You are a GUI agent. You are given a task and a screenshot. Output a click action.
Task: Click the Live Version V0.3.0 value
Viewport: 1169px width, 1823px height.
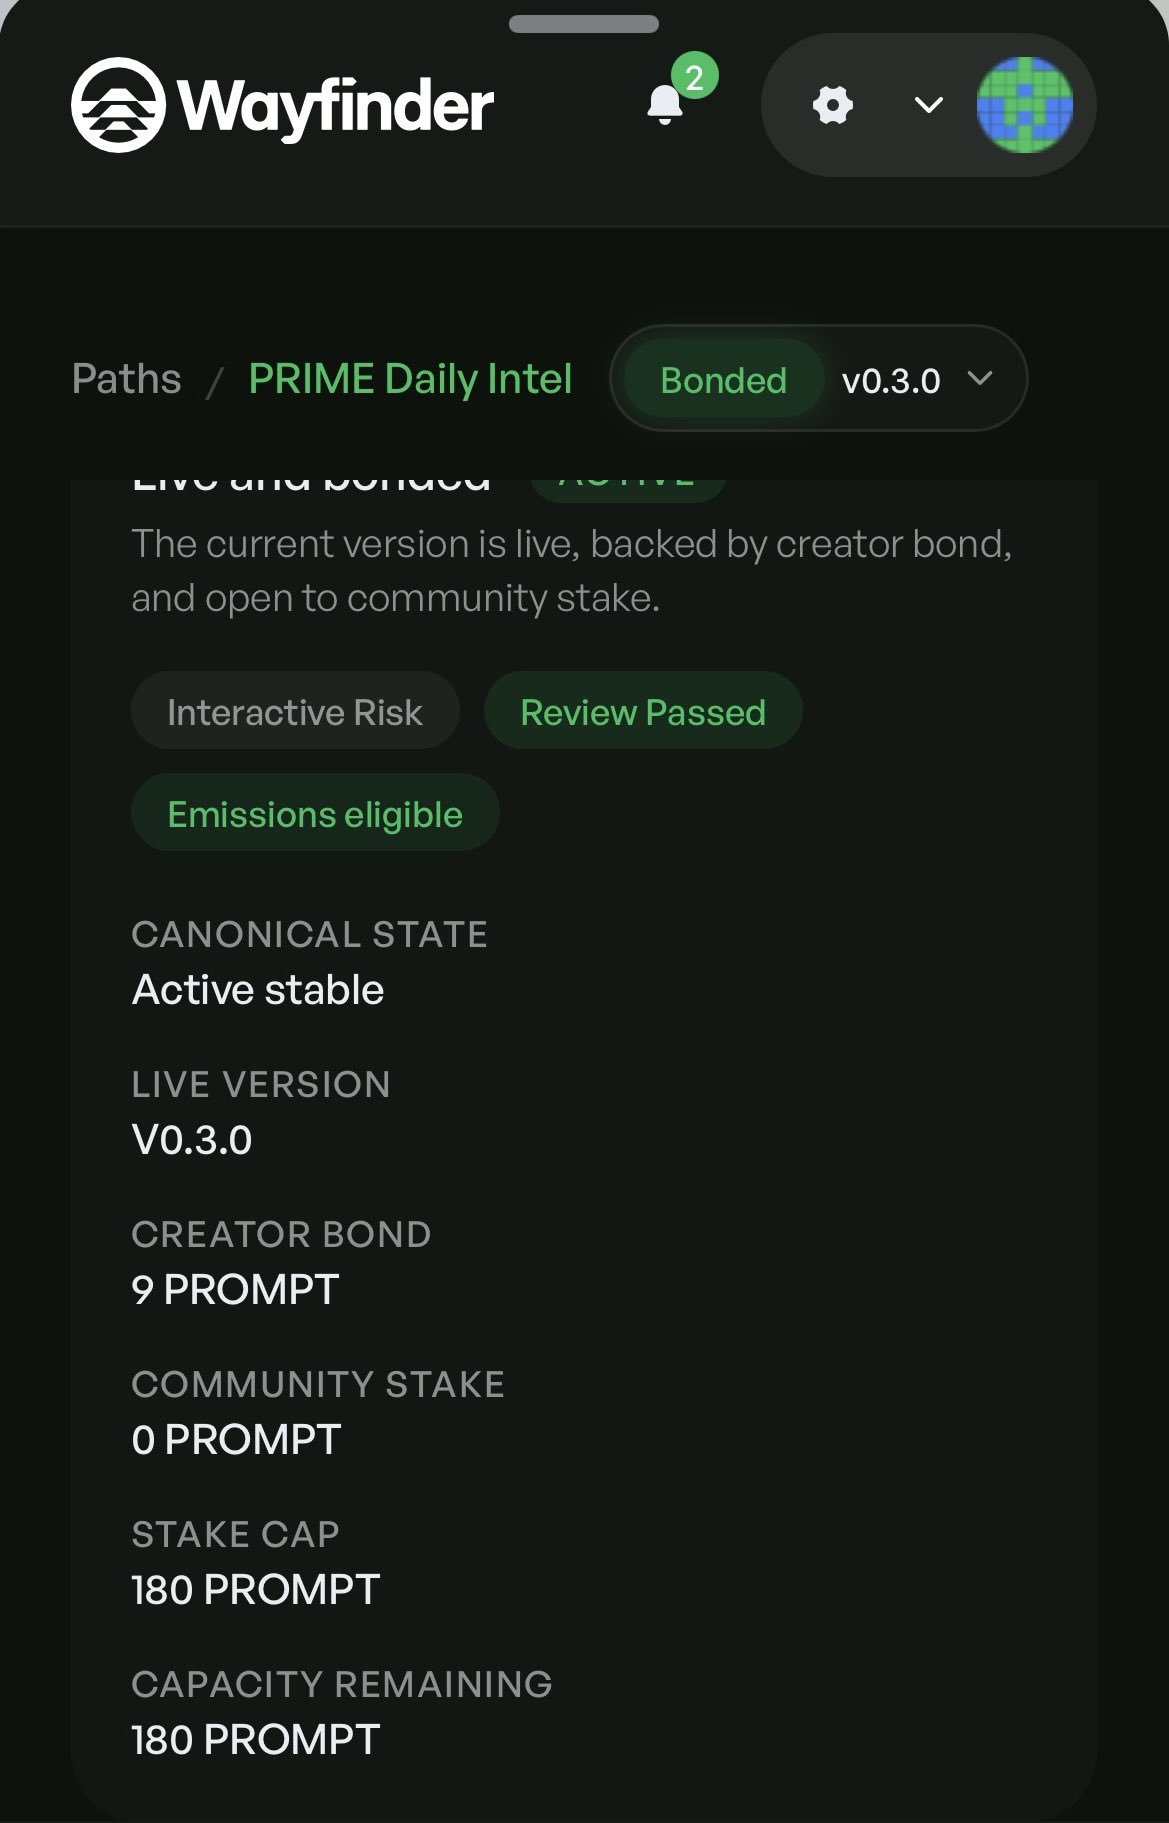(x=192, y=1139)
